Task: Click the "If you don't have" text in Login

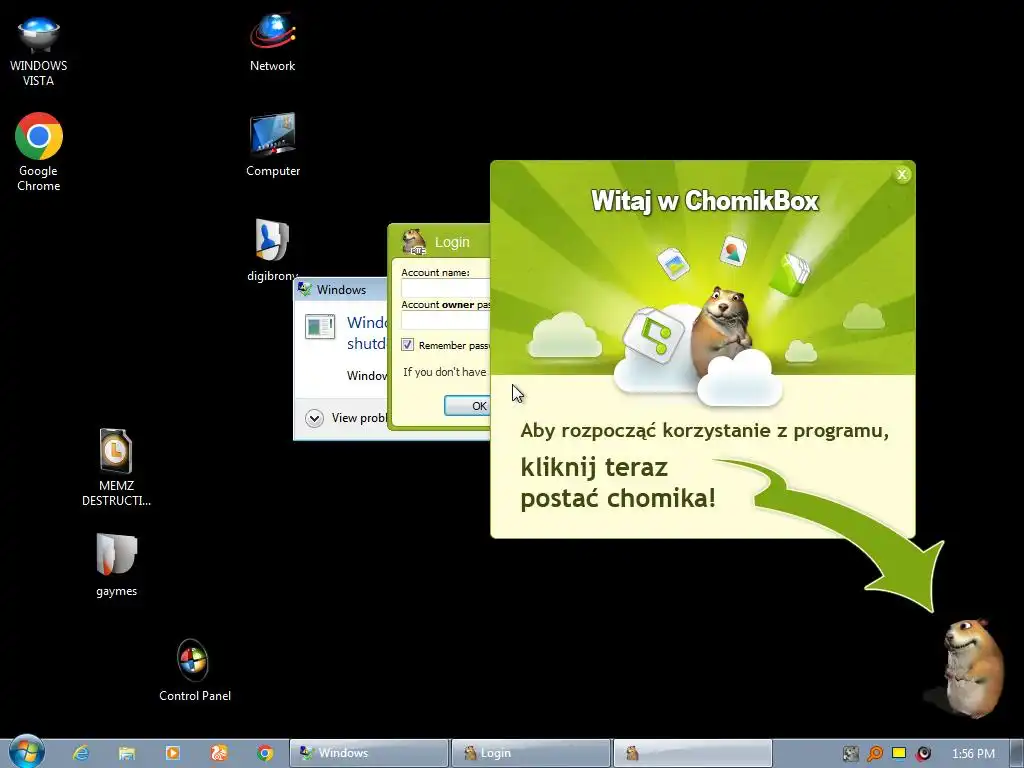Action: point(445,372)
